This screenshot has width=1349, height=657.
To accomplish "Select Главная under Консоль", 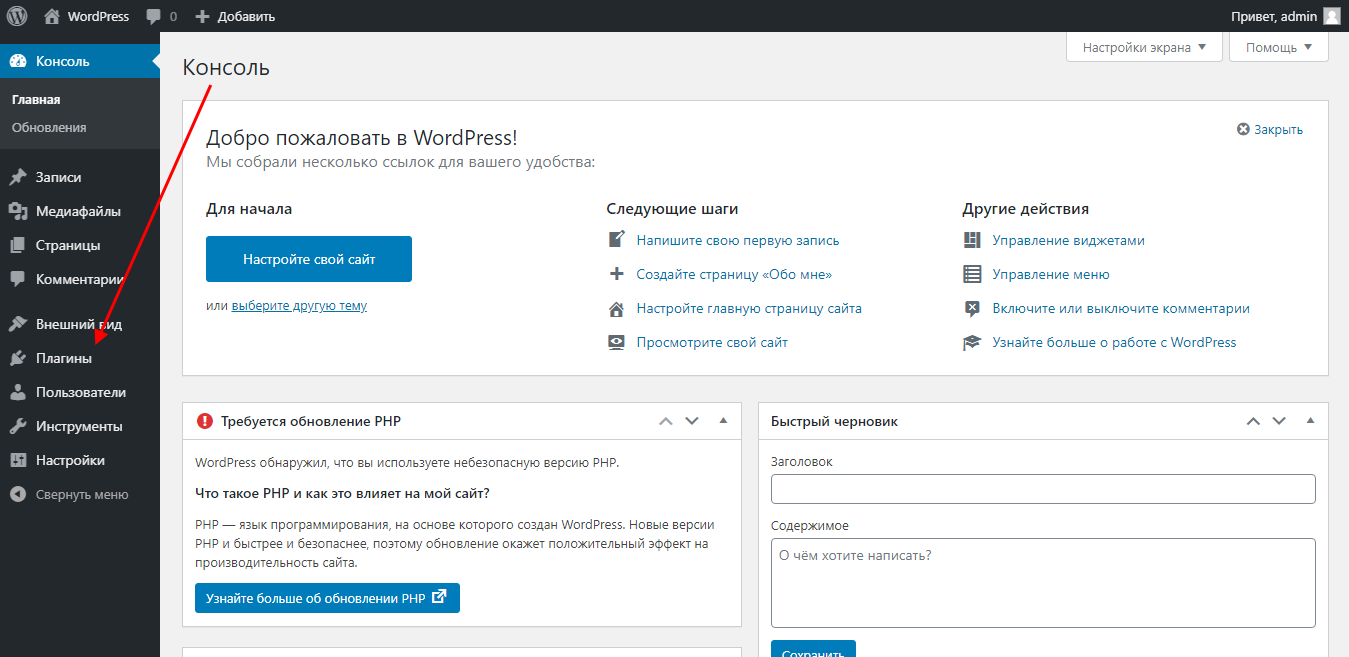I will [37, 99].
